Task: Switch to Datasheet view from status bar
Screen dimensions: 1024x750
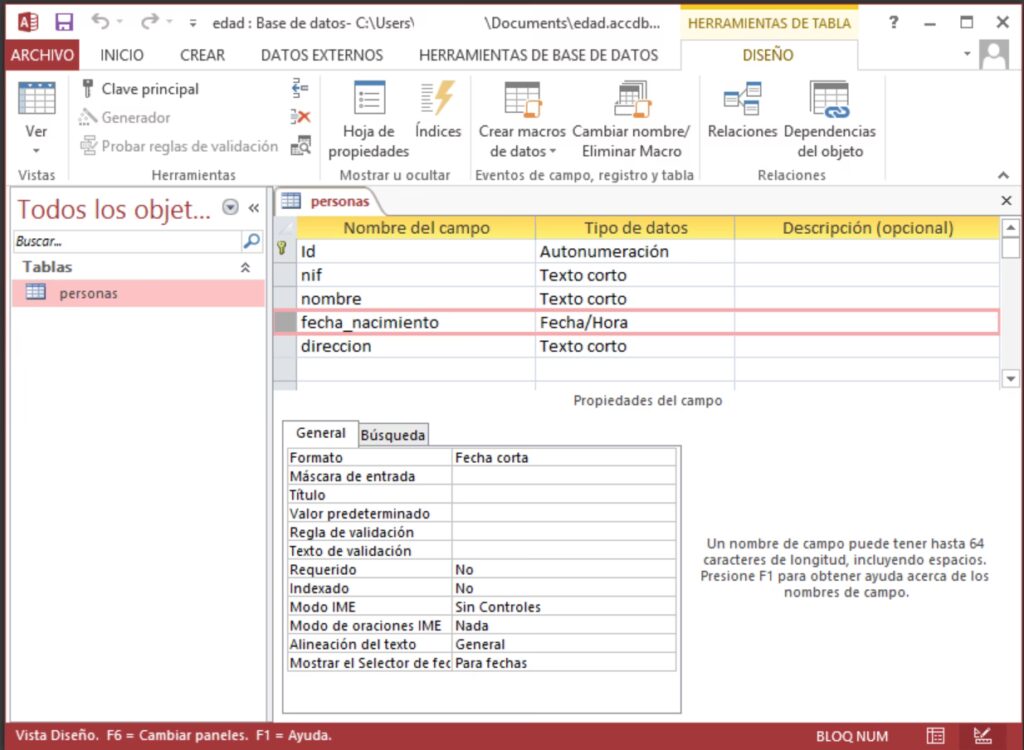Action: 935,736
